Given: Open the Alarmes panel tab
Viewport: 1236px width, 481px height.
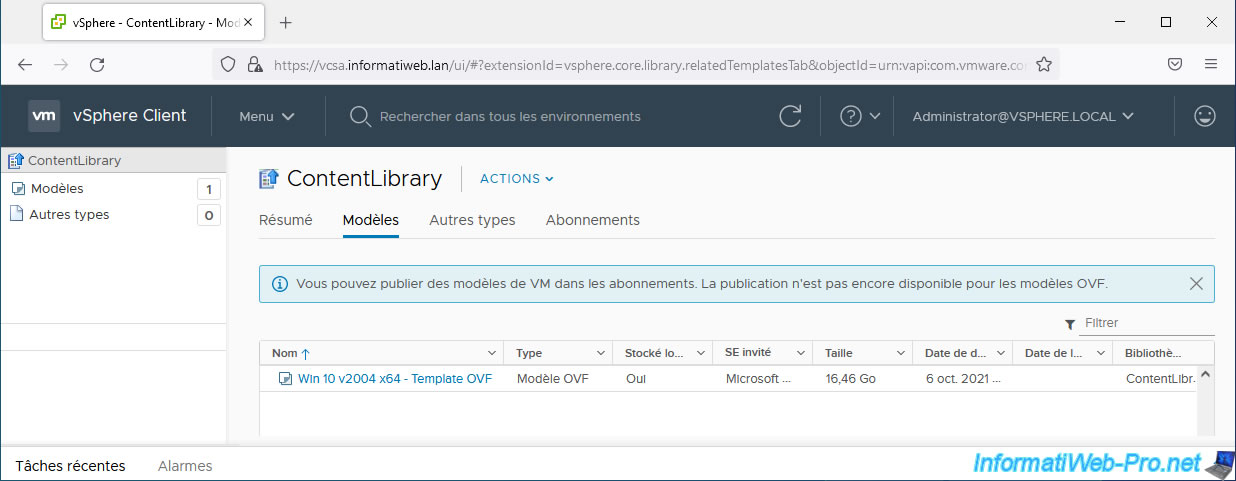Looking at the screenshot, I should click(x=185, y=466).
